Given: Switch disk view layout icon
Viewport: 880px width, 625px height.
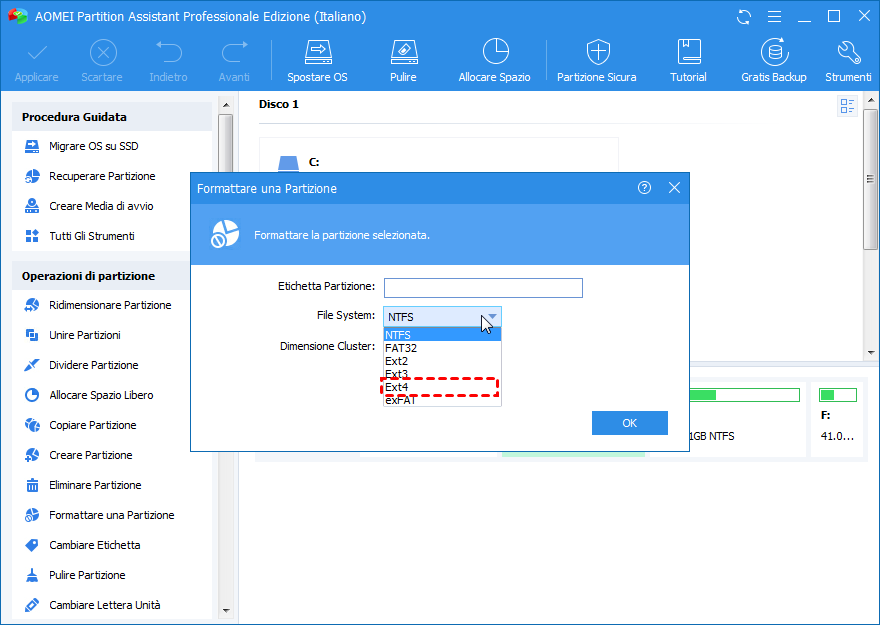Looking at the screenshot, I should [x=847, y=105].
